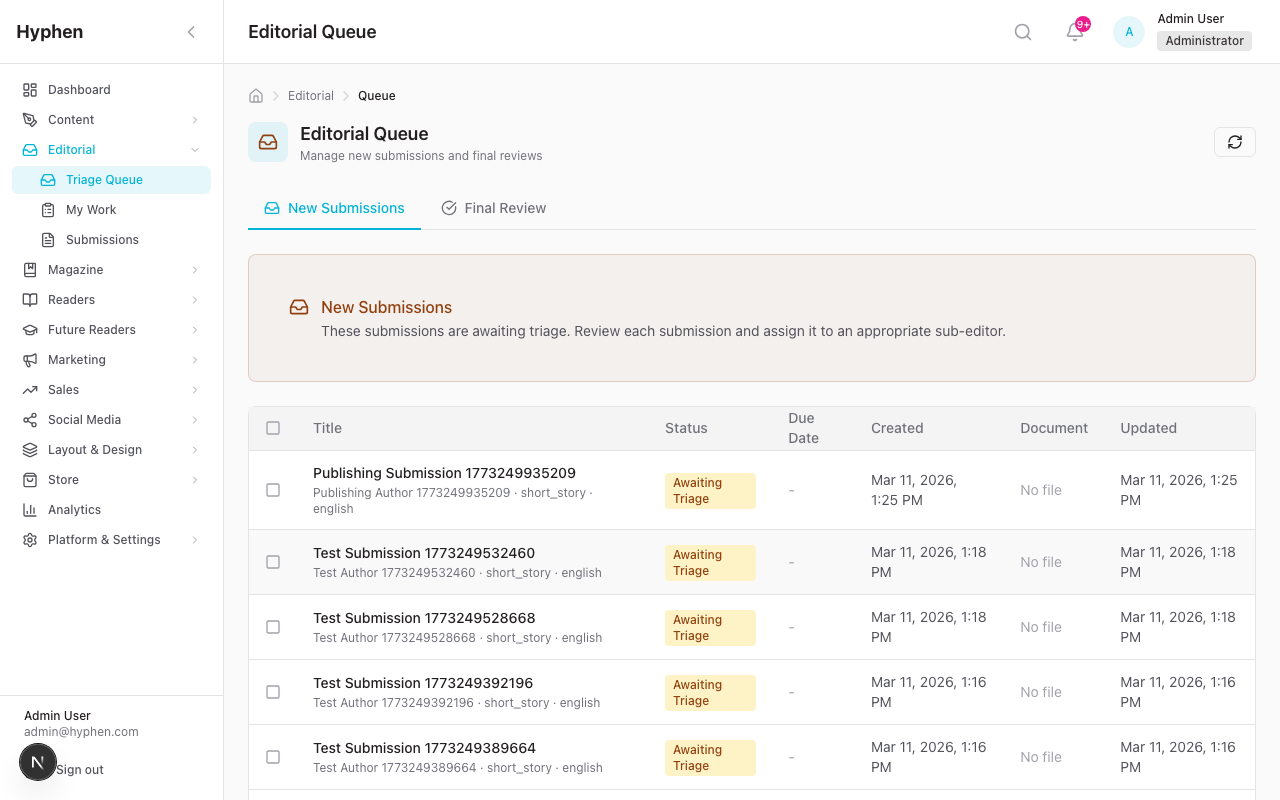Click the Analytics bar chart icon
This screenshot has height=800, width=1280.
point(30,510)
